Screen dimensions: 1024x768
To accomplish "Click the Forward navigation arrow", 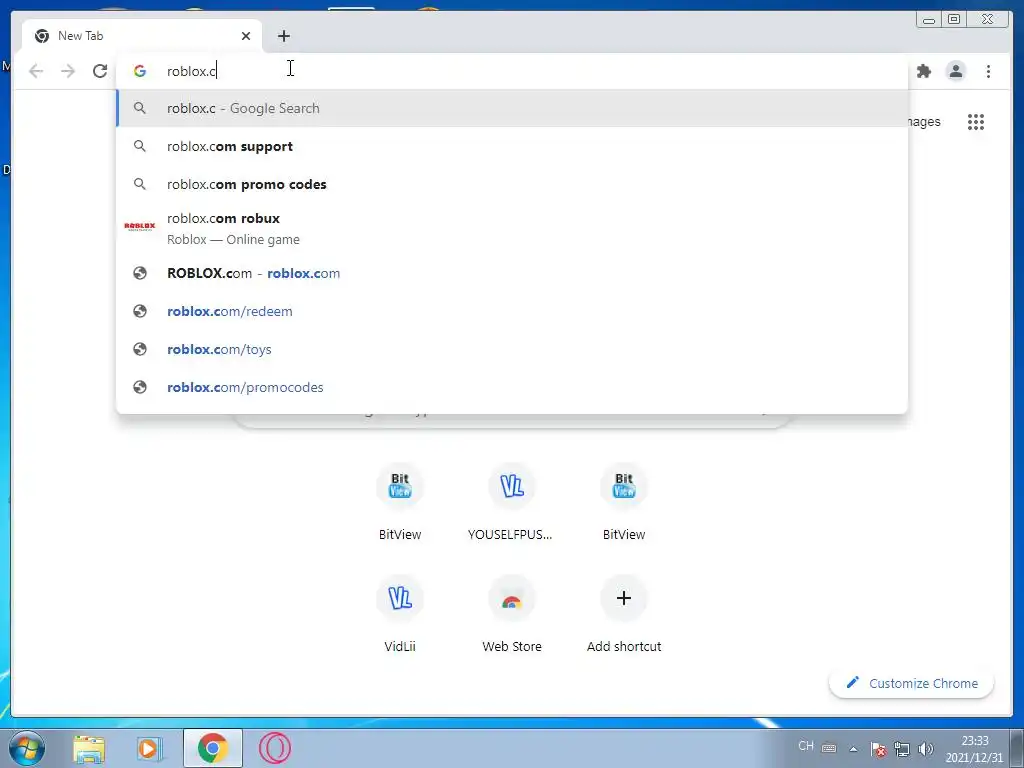I will pos(68,71).
